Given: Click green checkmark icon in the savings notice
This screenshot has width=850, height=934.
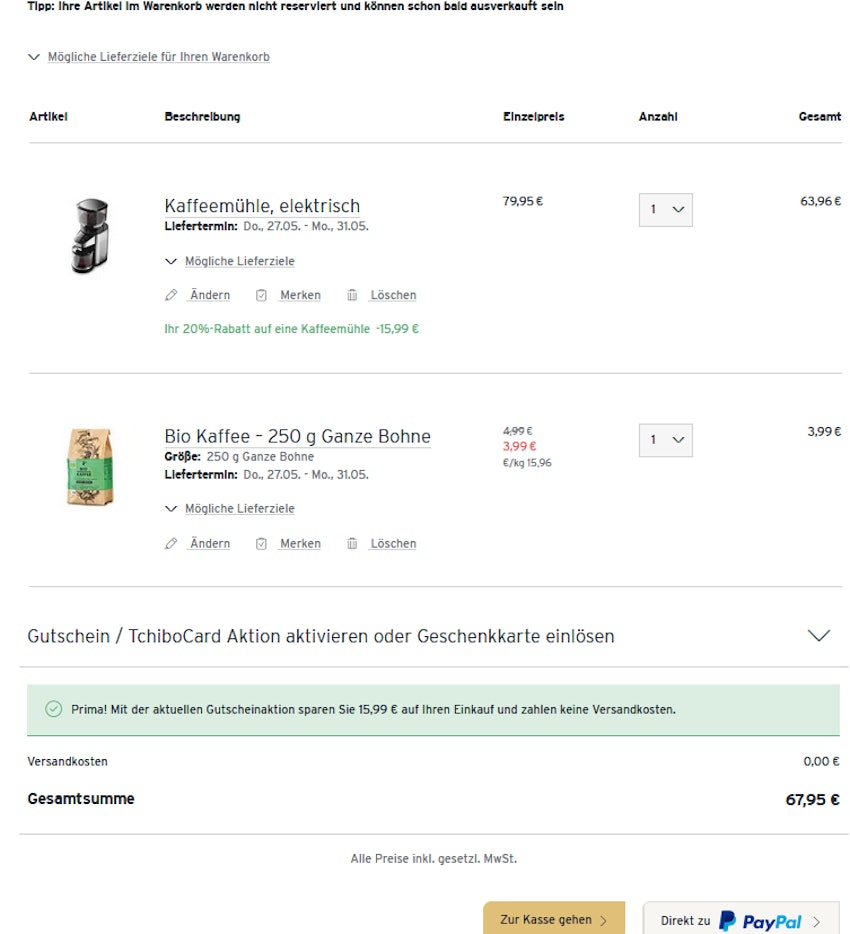Looking at the screenshot, I should click(x=54, y=710).
